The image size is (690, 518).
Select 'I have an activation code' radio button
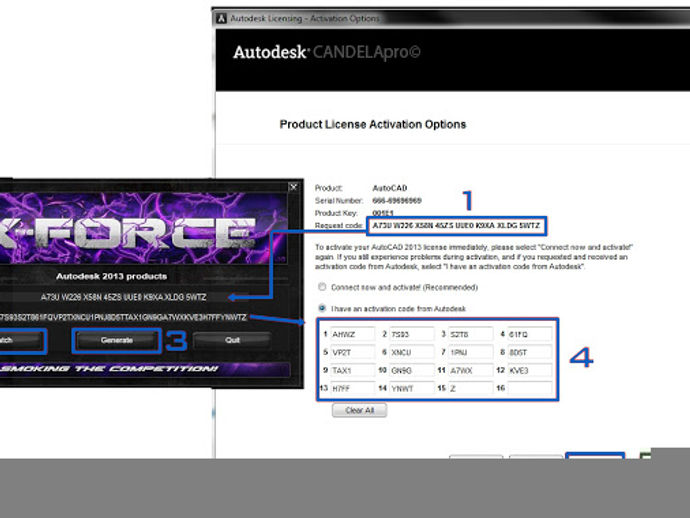(x=322, y=308)
